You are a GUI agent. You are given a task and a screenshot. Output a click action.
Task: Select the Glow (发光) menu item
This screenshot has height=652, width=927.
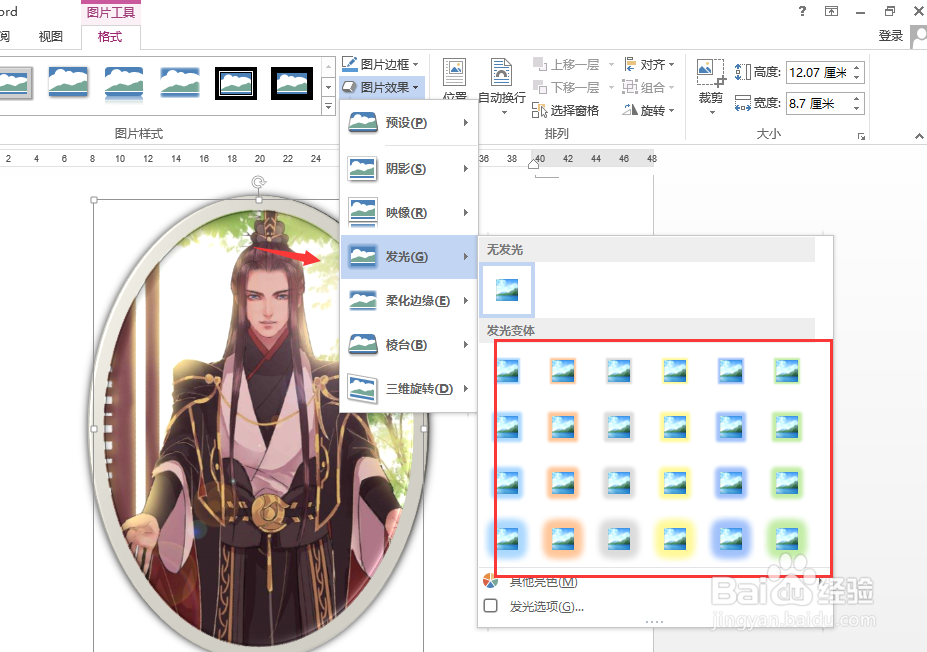click(x=409, y=257)
